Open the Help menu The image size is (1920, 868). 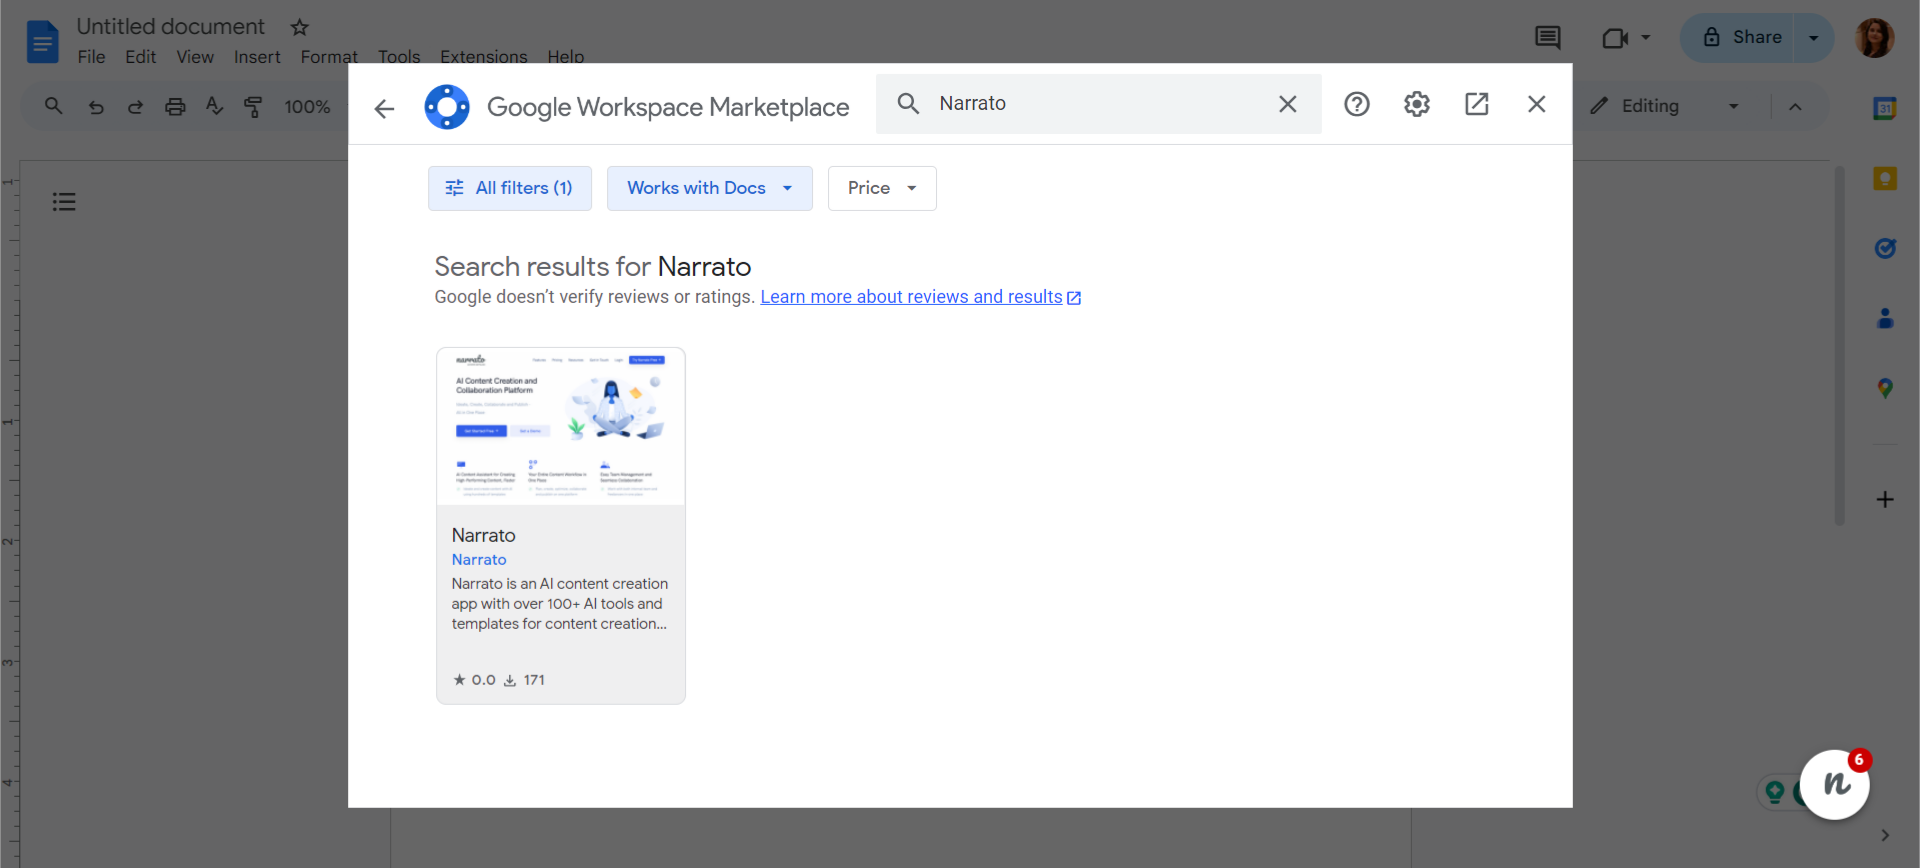coord(566,57)
